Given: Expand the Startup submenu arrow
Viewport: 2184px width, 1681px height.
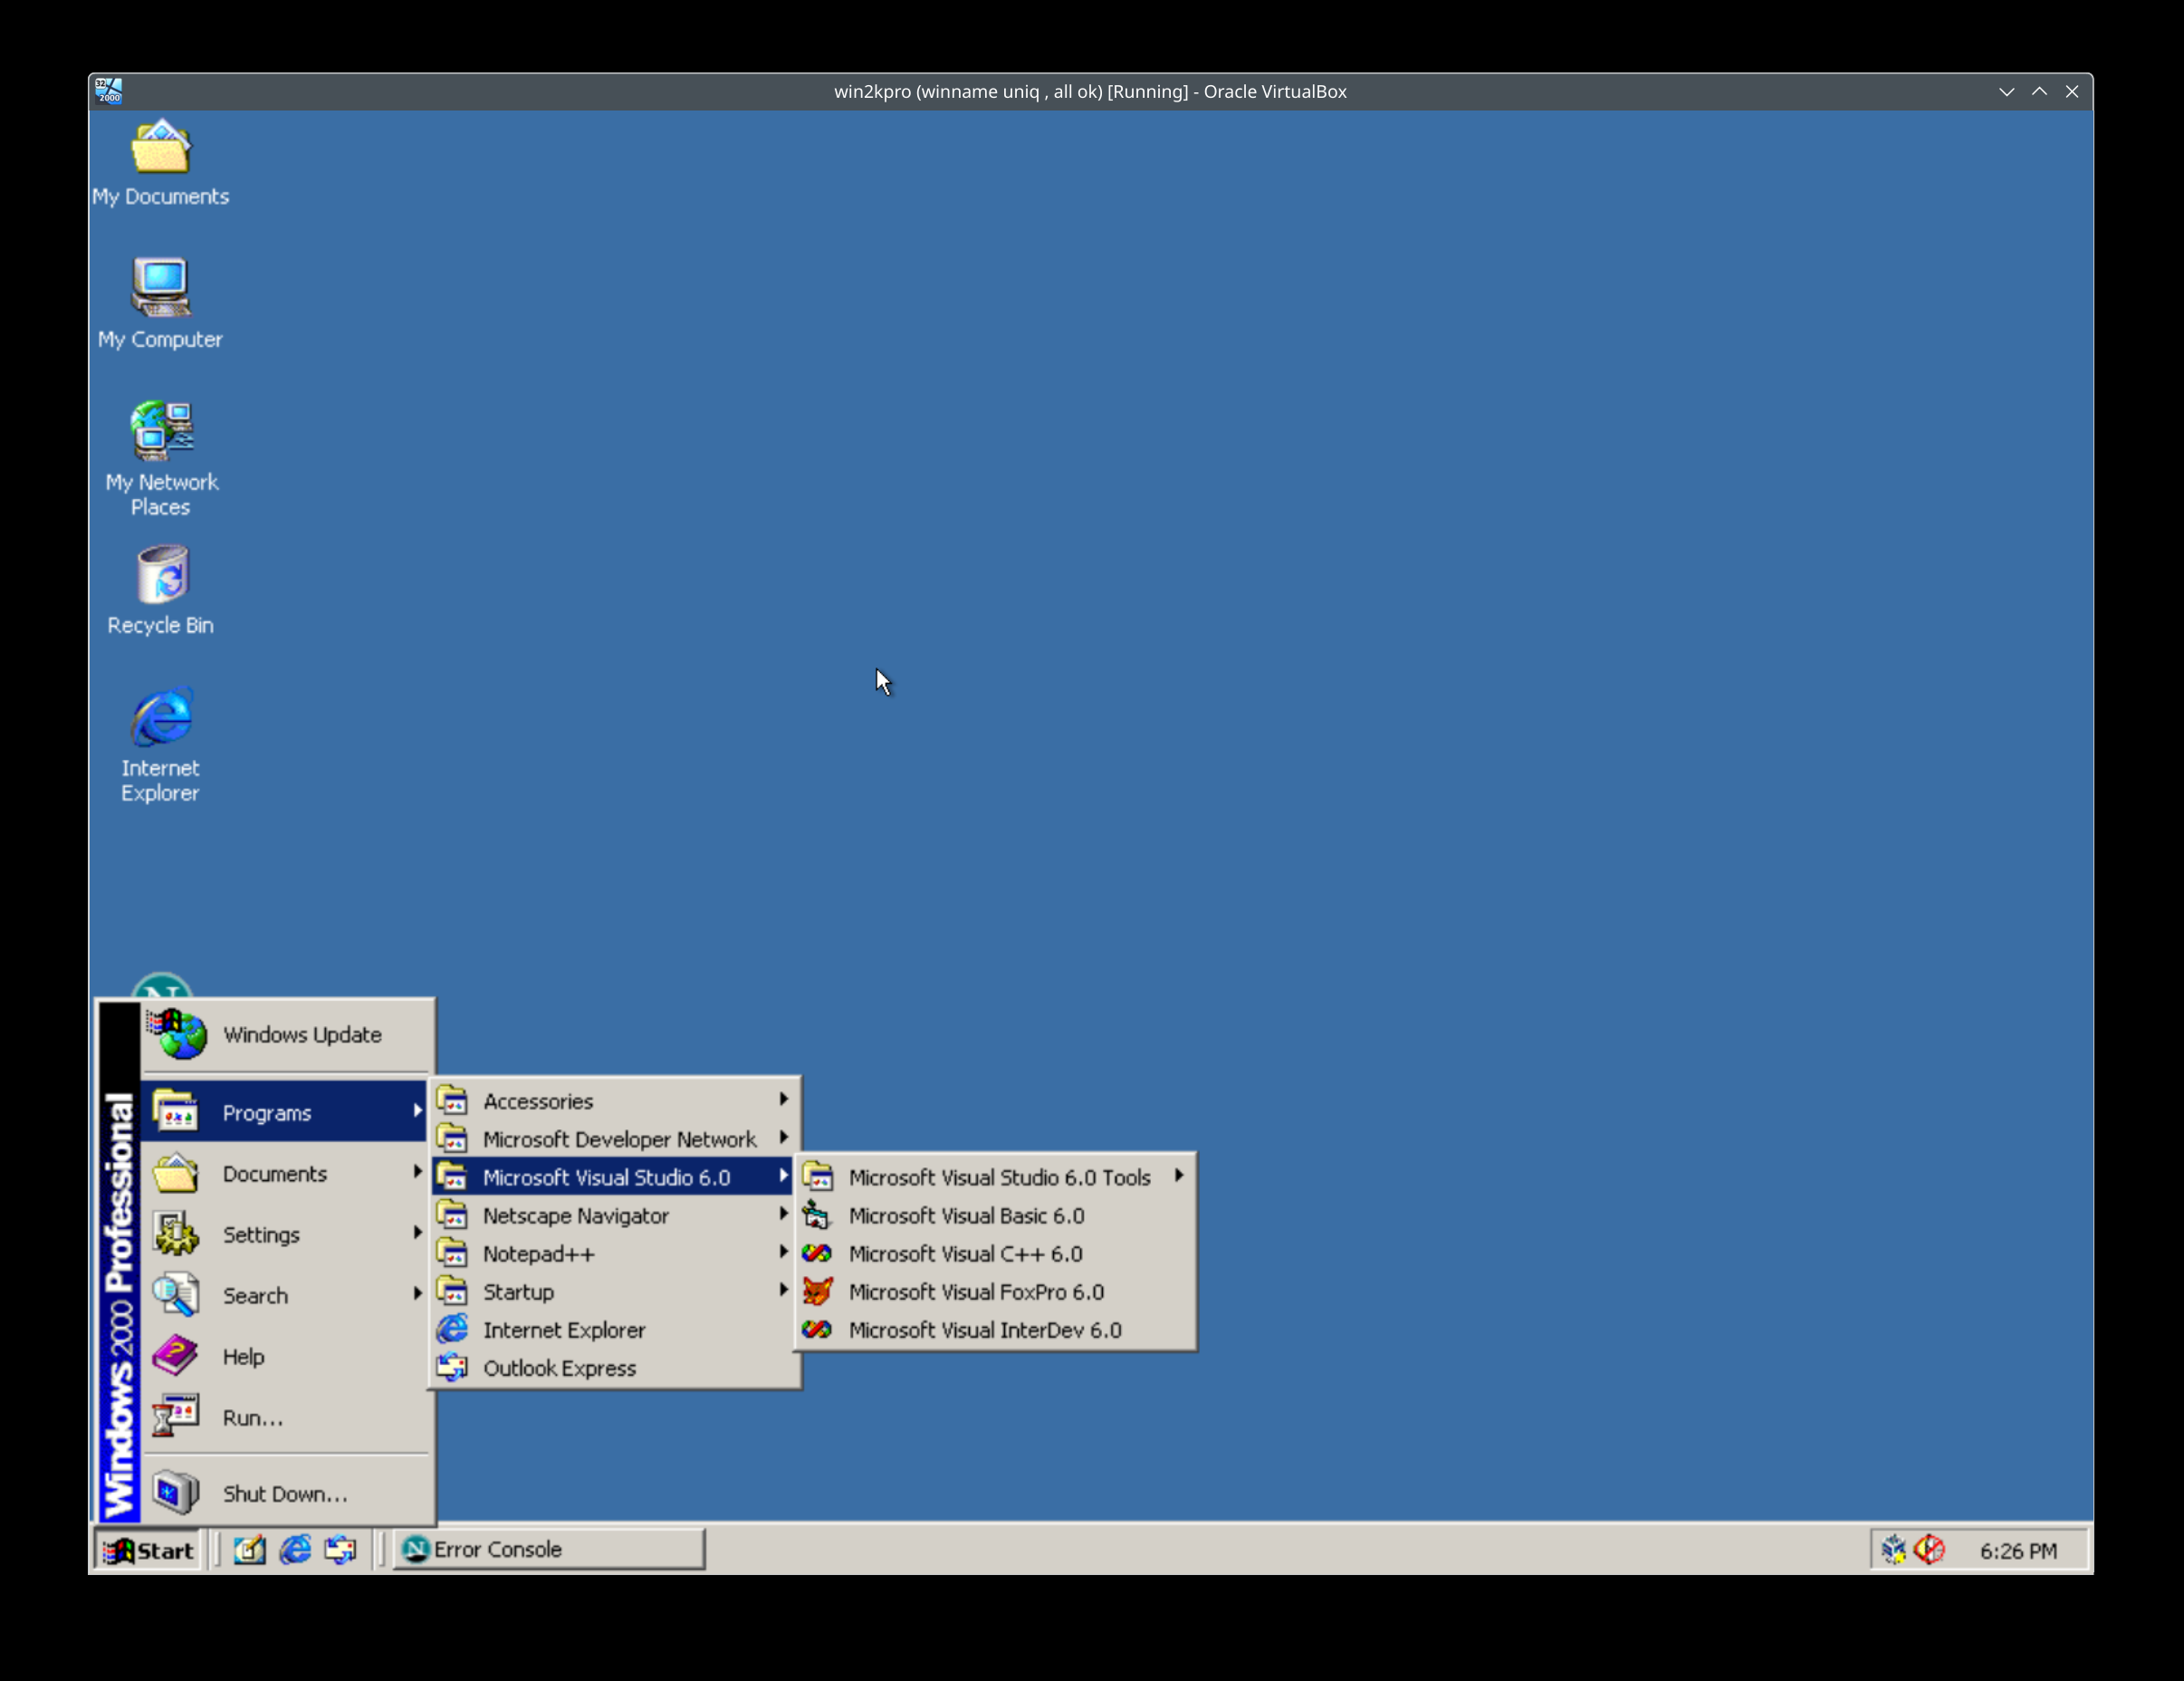Looking at the screenshot, I should pos(783,1290).
